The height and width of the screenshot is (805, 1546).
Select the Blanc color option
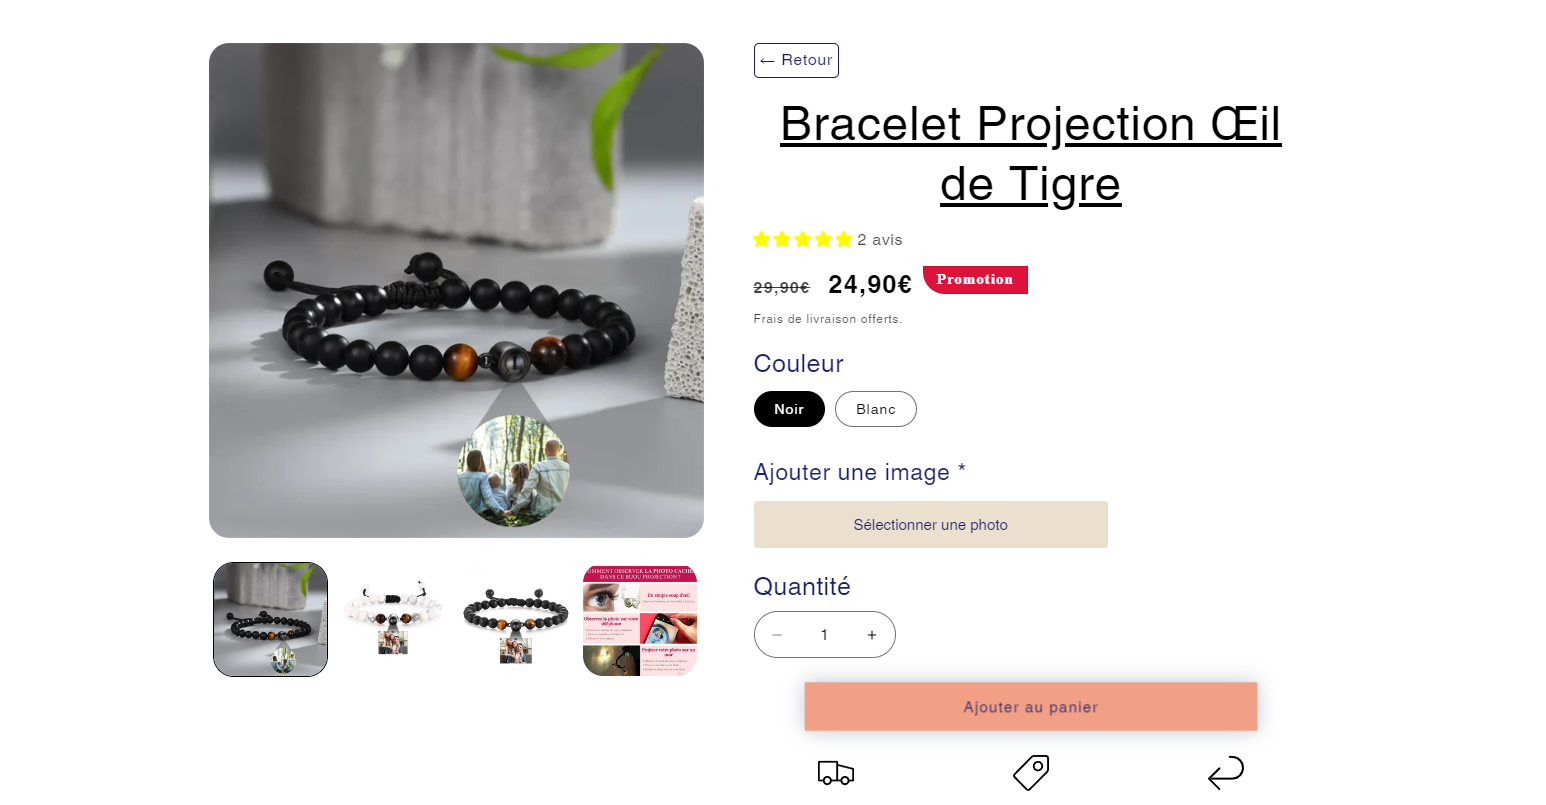(x=876, y=409)
